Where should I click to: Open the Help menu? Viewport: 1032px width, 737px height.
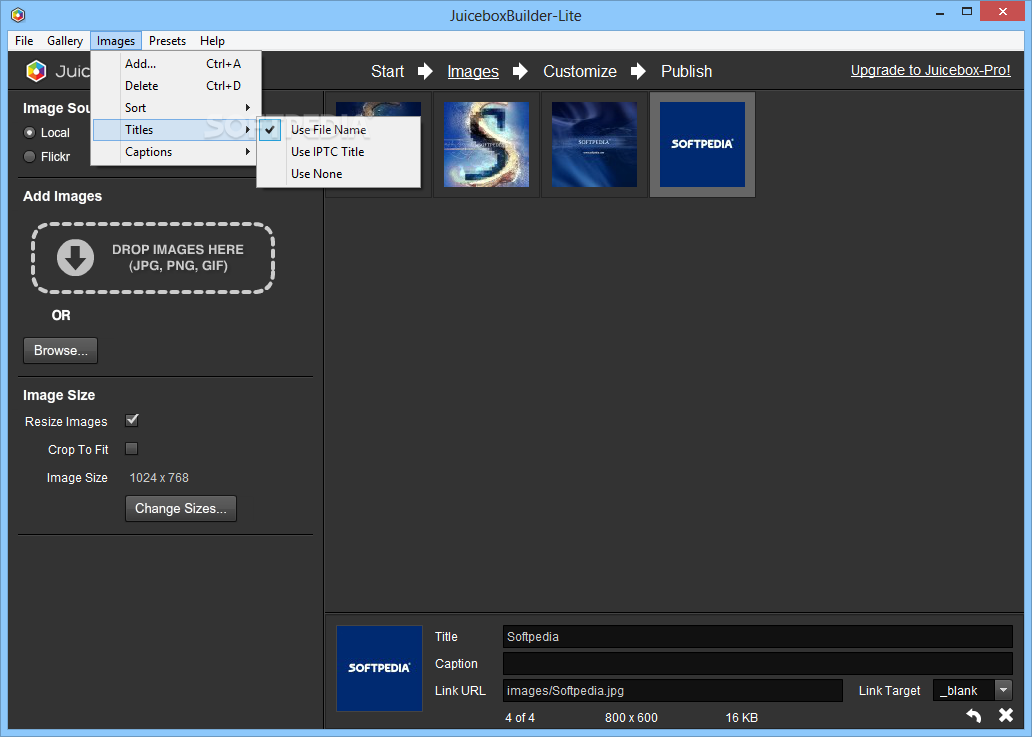pos(212,41)
